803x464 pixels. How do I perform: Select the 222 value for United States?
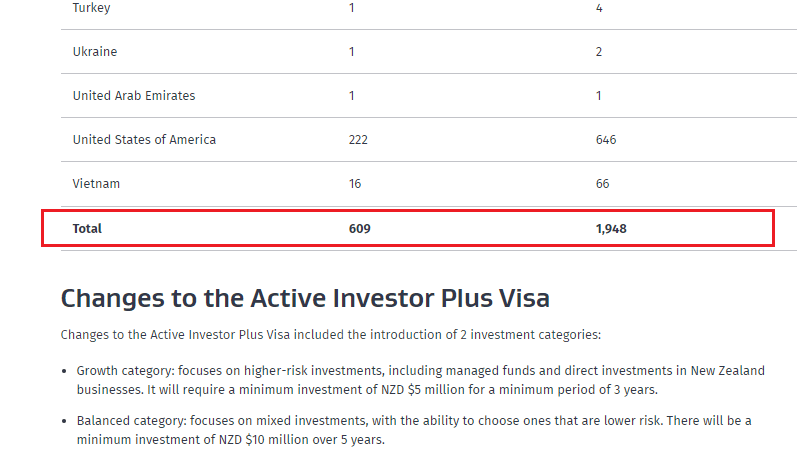pyautogui.click(x=358, y=140)
